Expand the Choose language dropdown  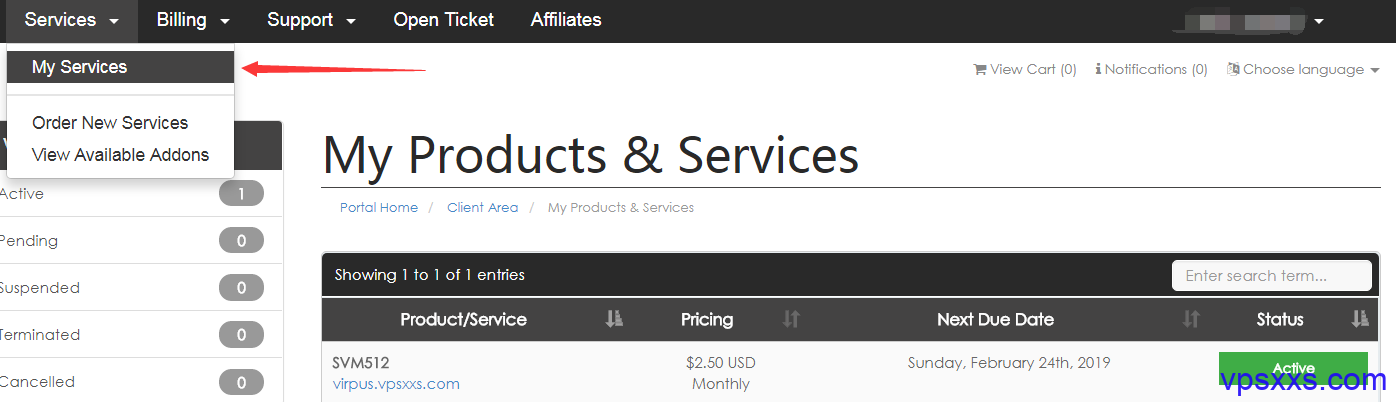click(x=1303, y=69)
